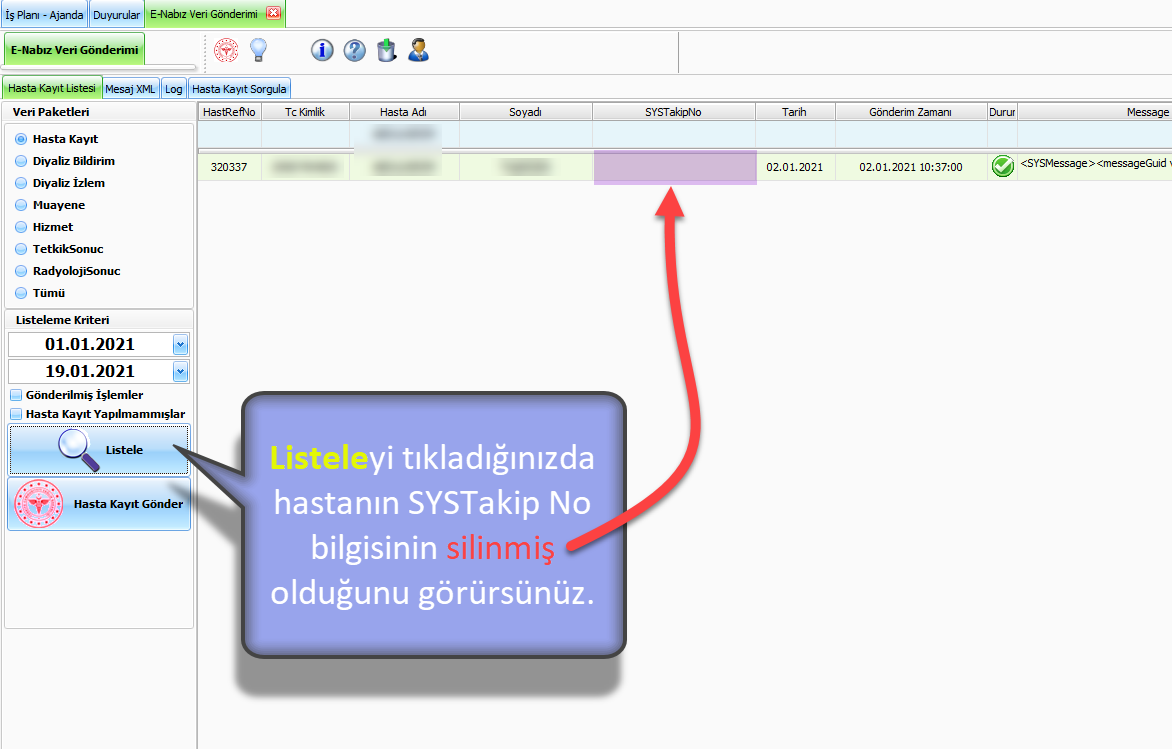1172x749 pixels.
Task: Open the 19.01.2021 end date dropdown
Action: click(x=180, y=372)
